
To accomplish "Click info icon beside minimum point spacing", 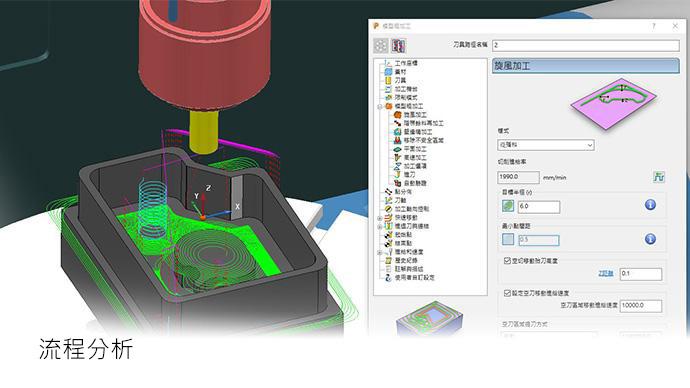I will [x=650, y=239].
